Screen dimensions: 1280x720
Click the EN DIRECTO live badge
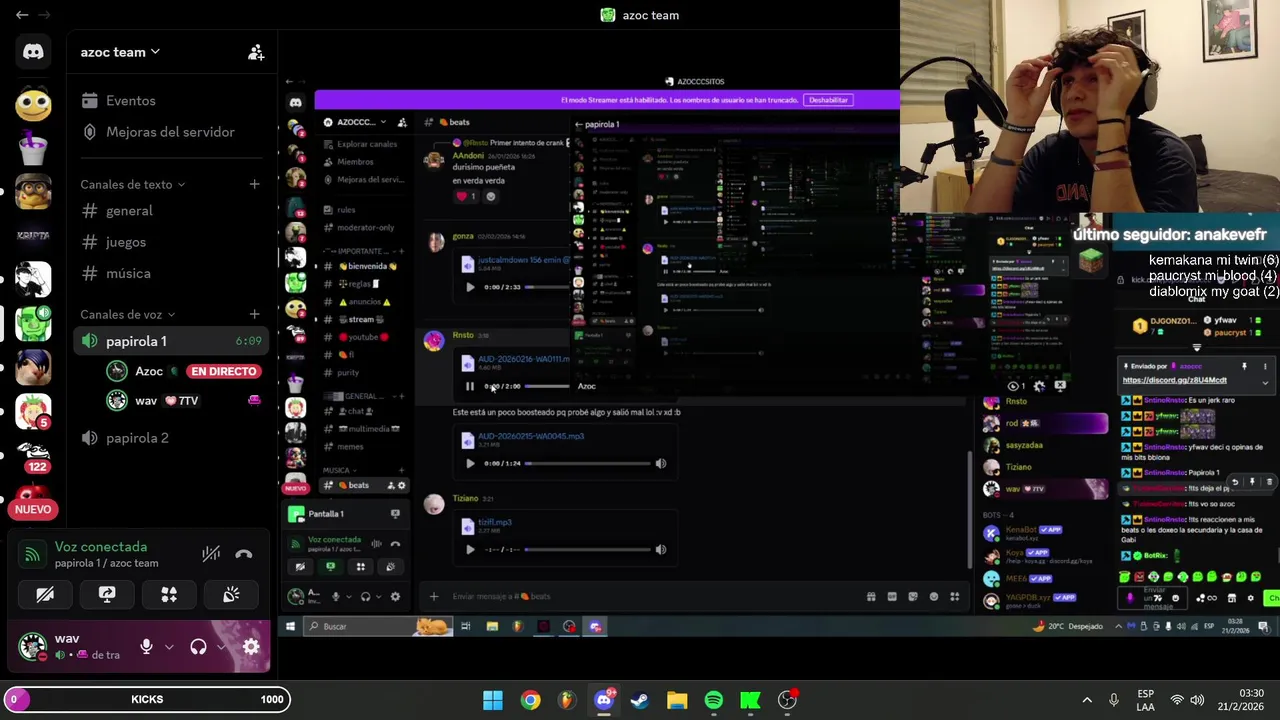224,371
